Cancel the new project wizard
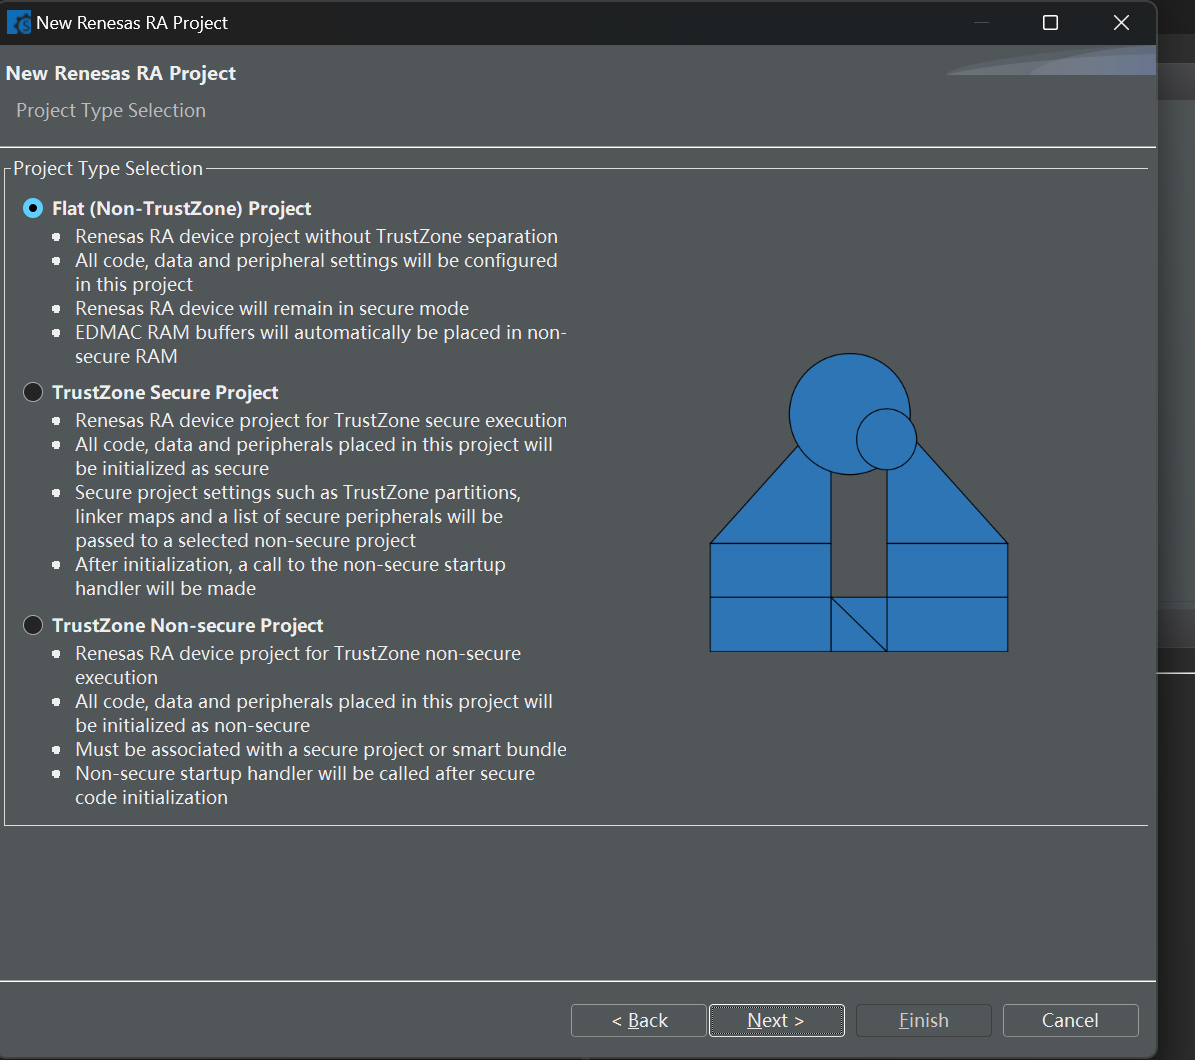The image size is (1195, 1060). [1071, 1020]
